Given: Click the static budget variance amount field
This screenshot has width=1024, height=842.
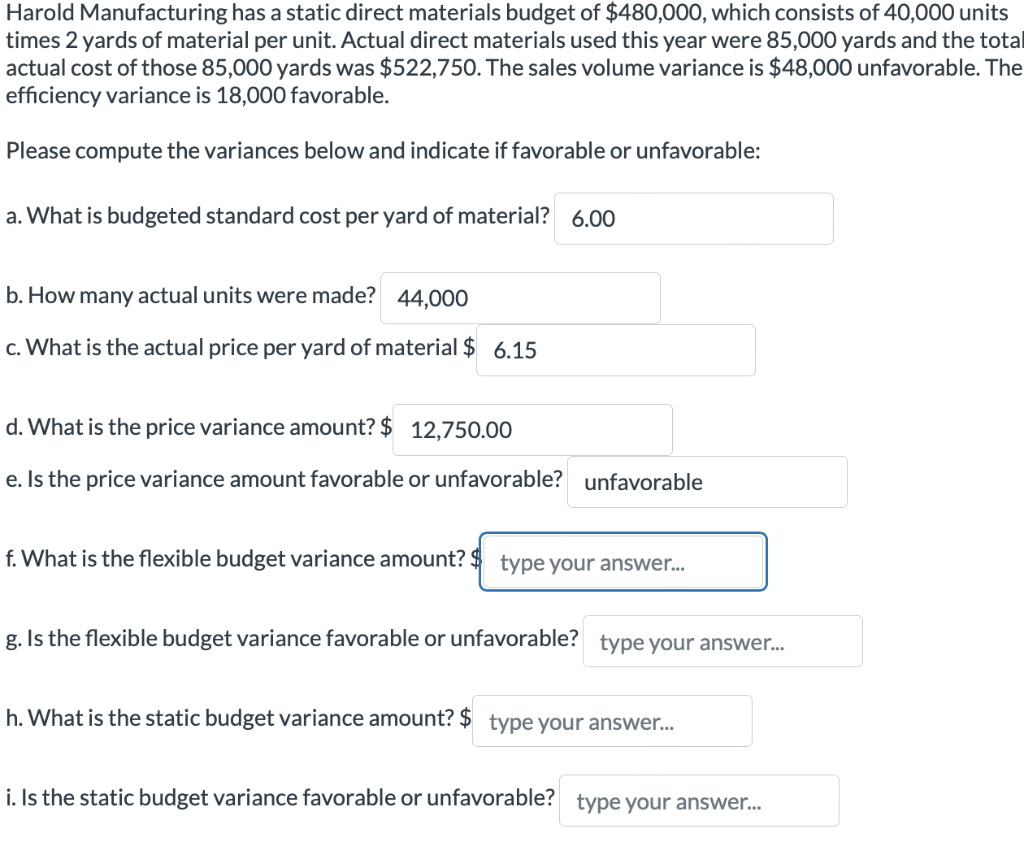Looking at the screenshot, I should (612, 720).
